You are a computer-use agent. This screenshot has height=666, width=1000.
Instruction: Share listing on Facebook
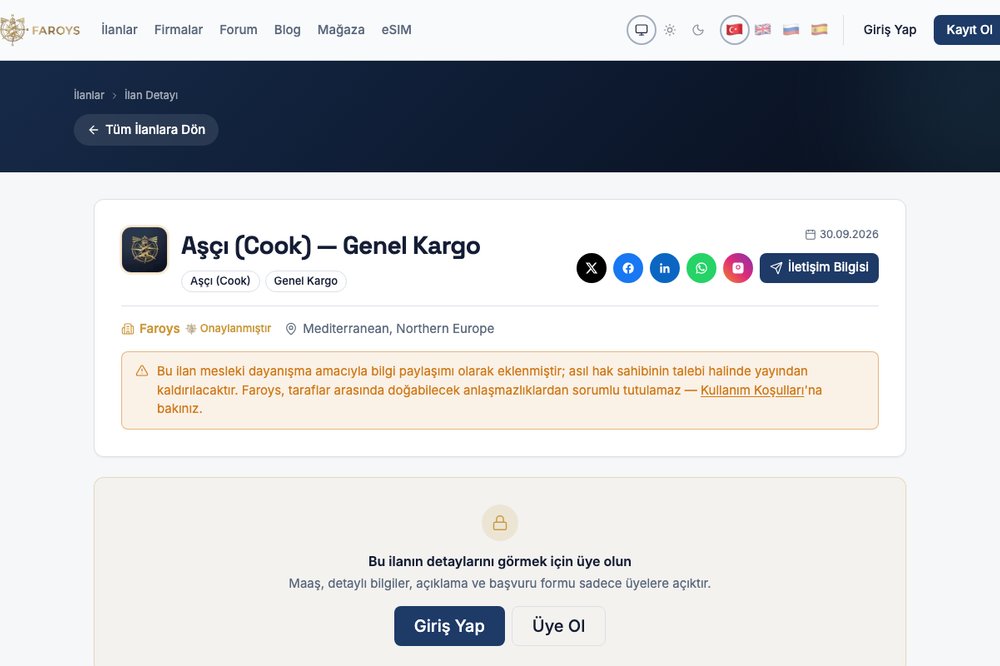point(628,268)
